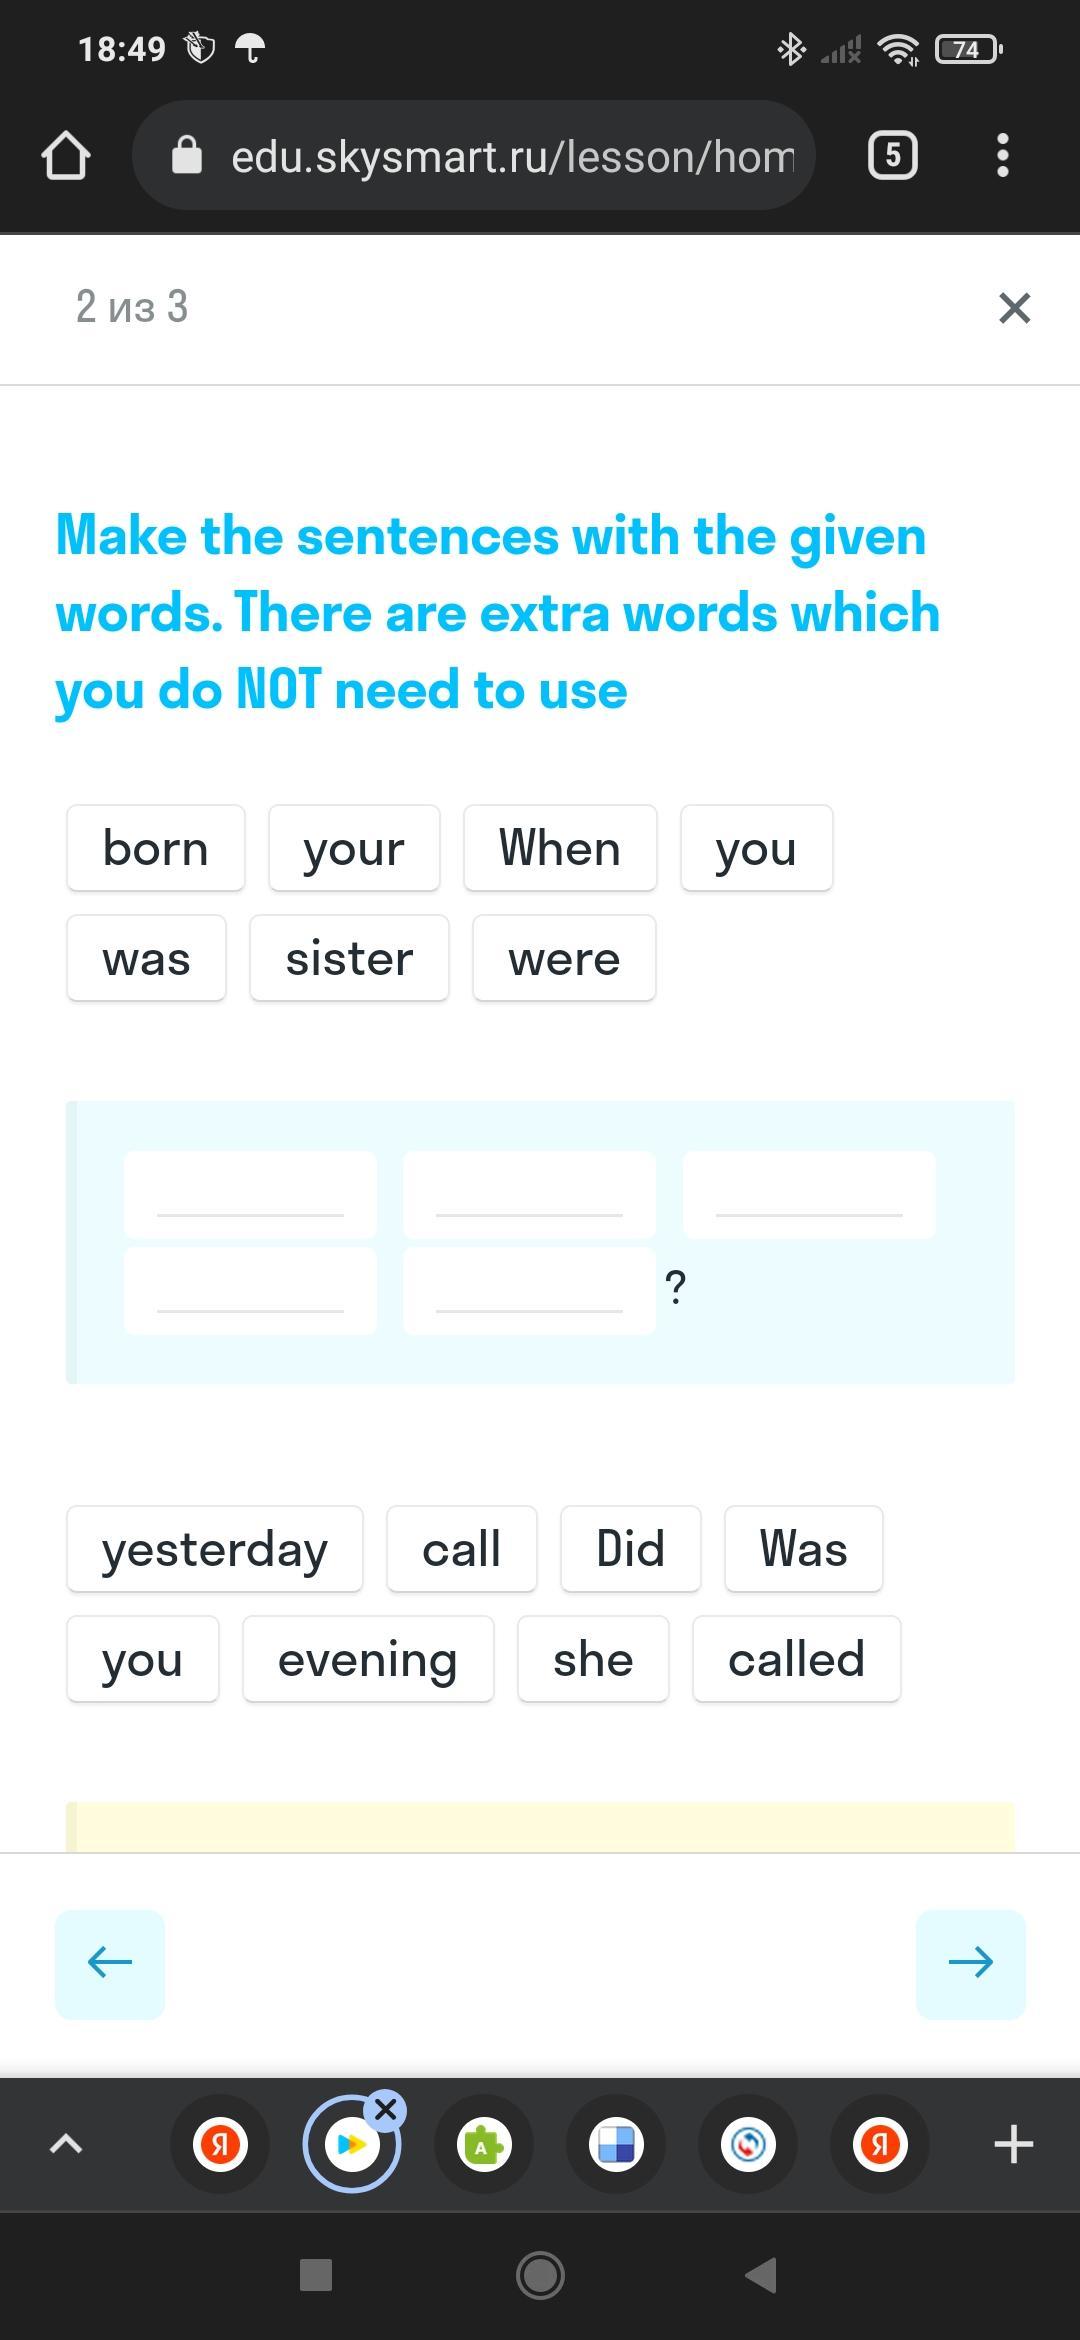Expand the tab strip with the up chevron
1080x2340 pixels.
tap(66, 2145)
